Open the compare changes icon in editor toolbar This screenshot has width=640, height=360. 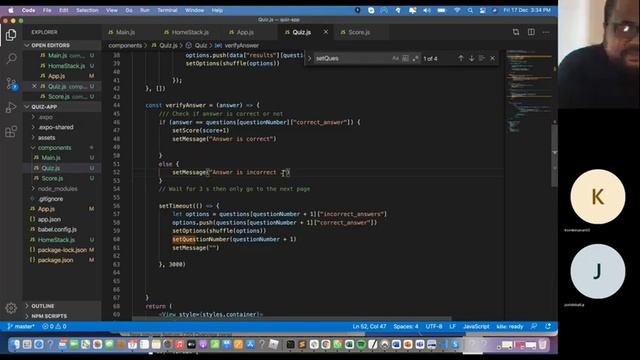point(516,32)
